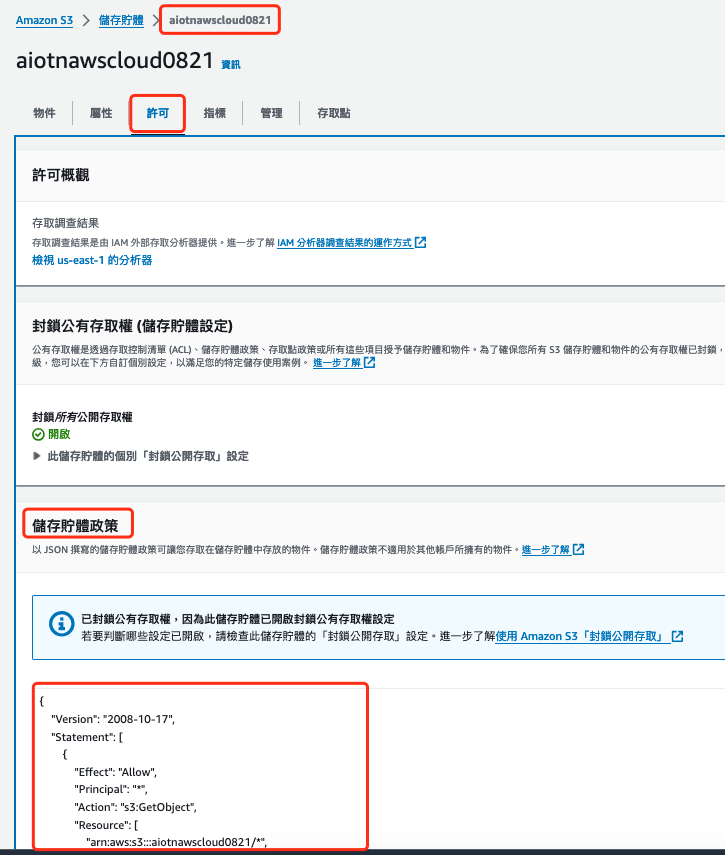
Task: Click the "Principal": "*" policy line
Action: [111, 790]
